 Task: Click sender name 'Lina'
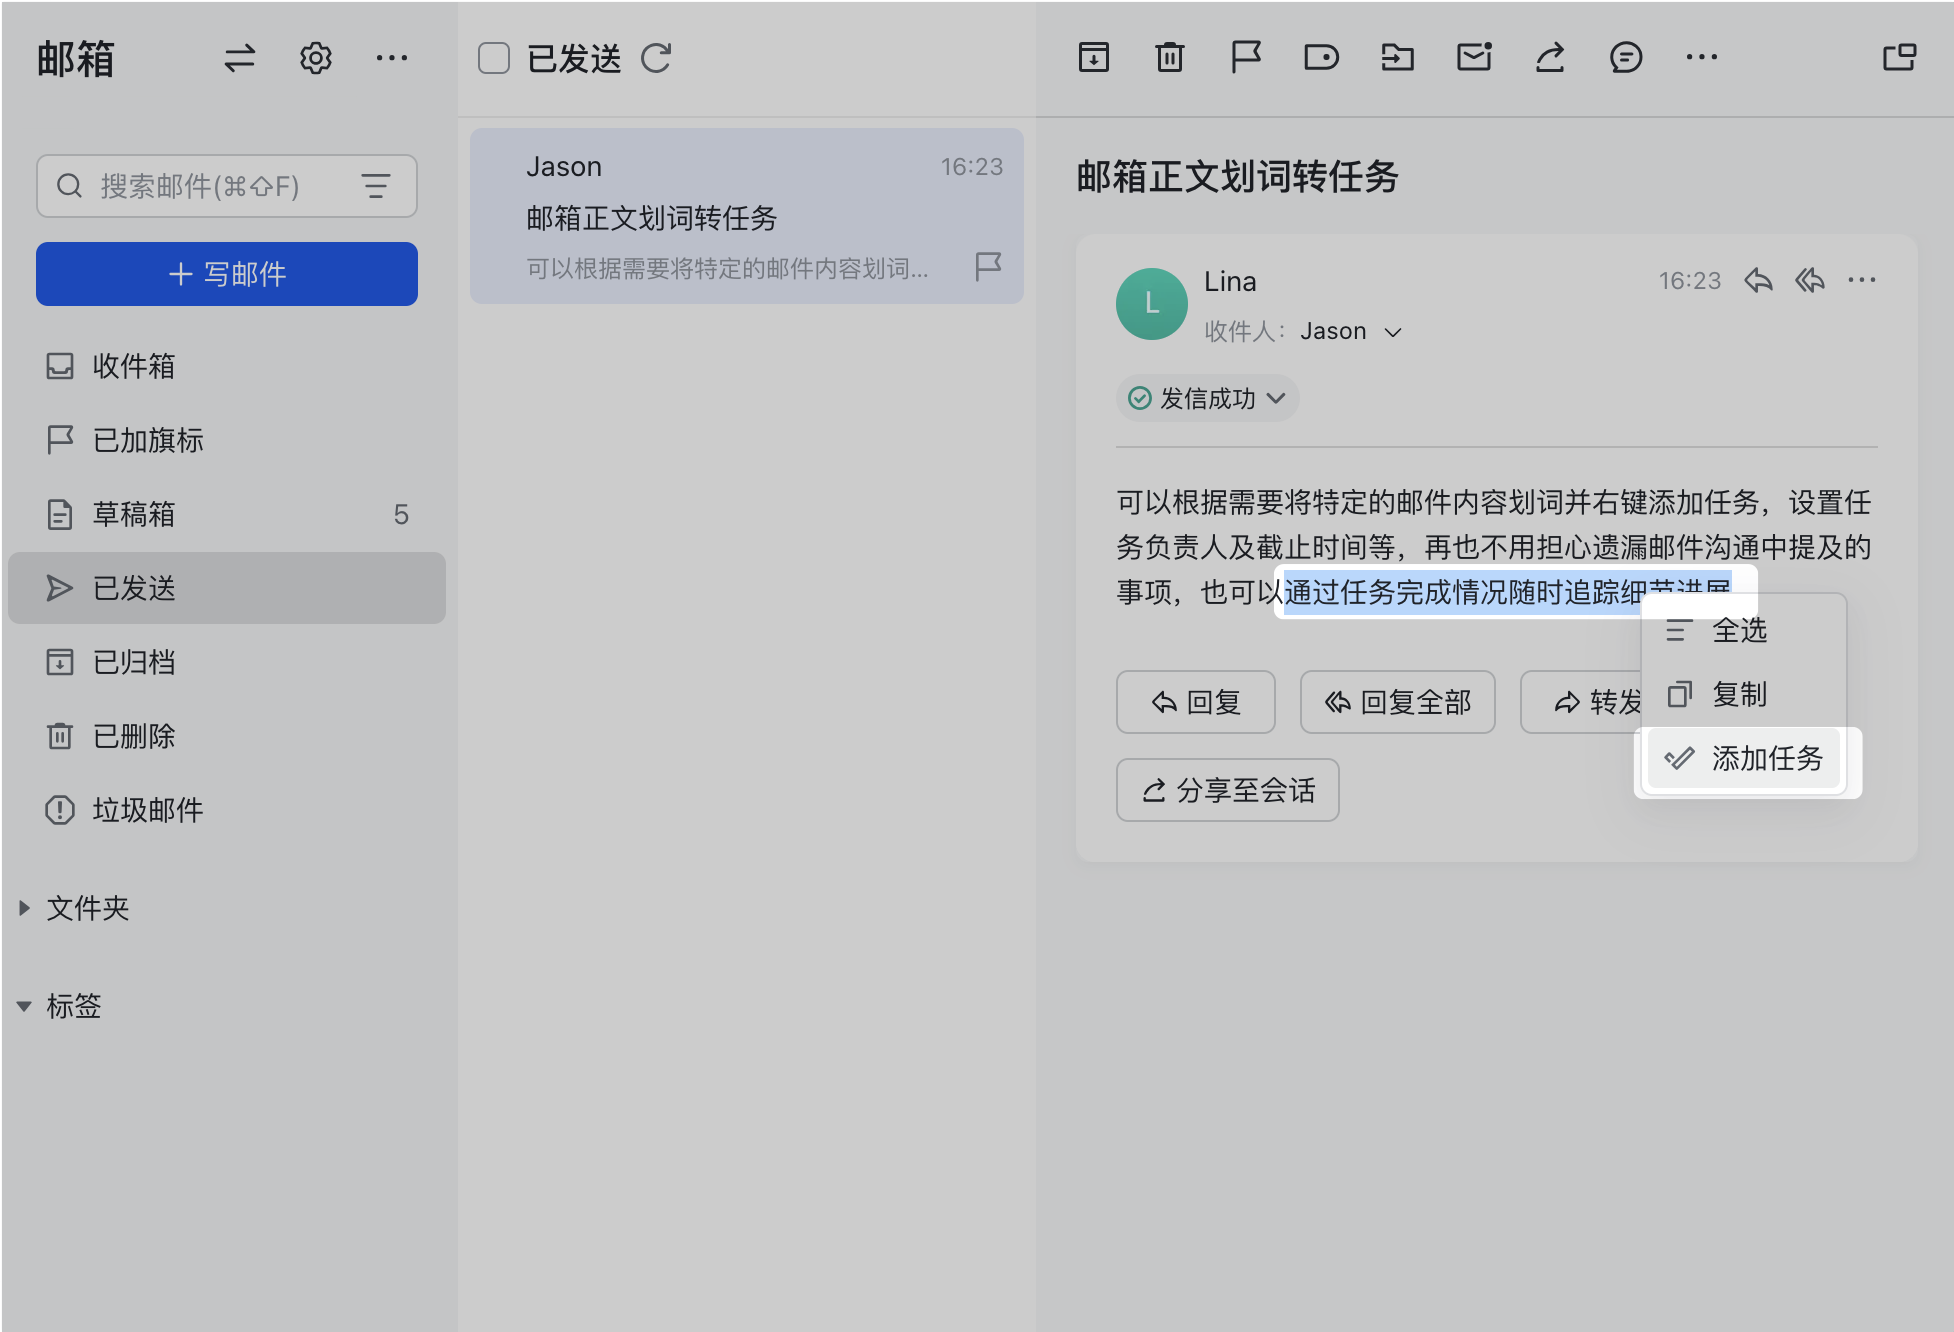(1230, 282)
